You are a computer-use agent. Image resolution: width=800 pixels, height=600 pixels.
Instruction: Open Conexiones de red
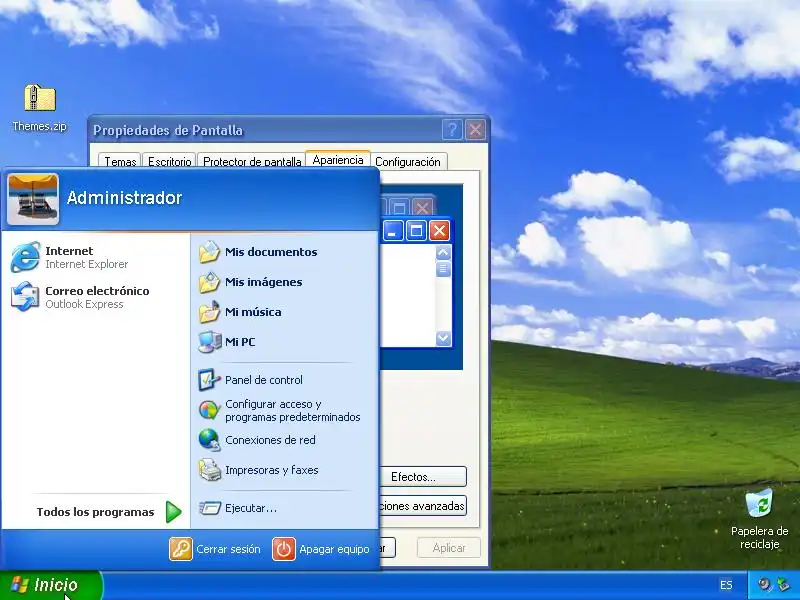point(257,440)
